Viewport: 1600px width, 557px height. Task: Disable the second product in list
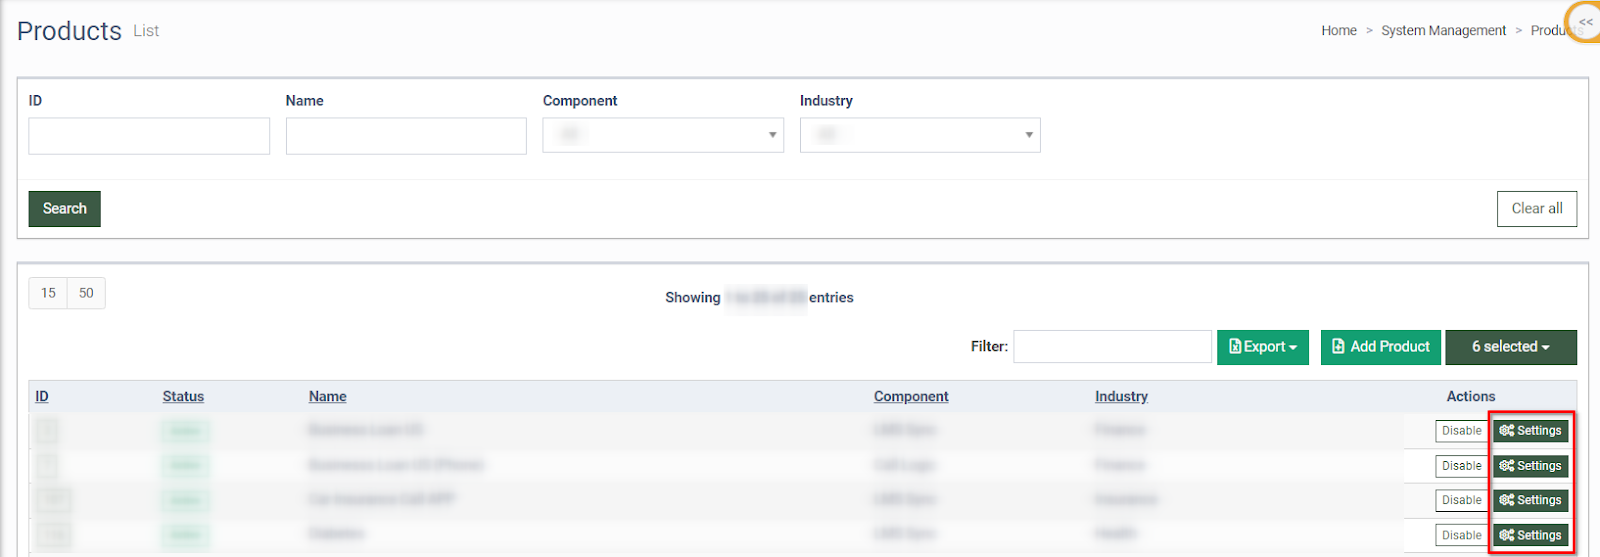click(x=1461, y=466)
